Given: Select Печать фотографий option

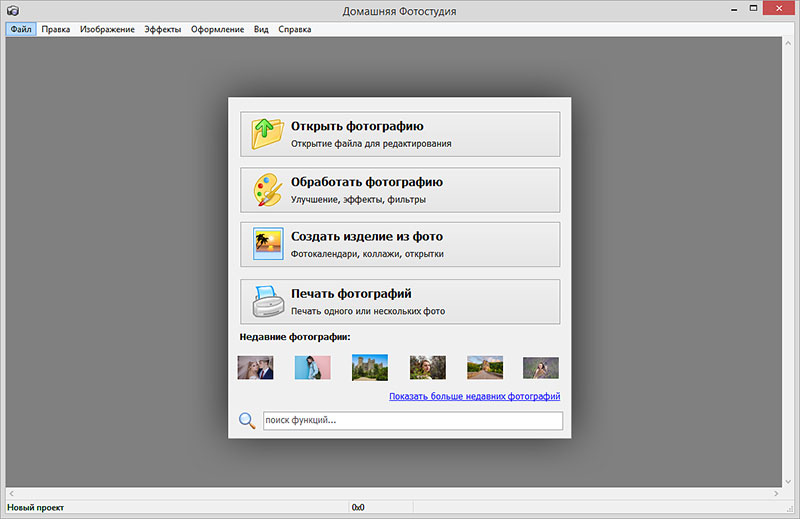Looking at the screenshot, I should pos(400,302).
